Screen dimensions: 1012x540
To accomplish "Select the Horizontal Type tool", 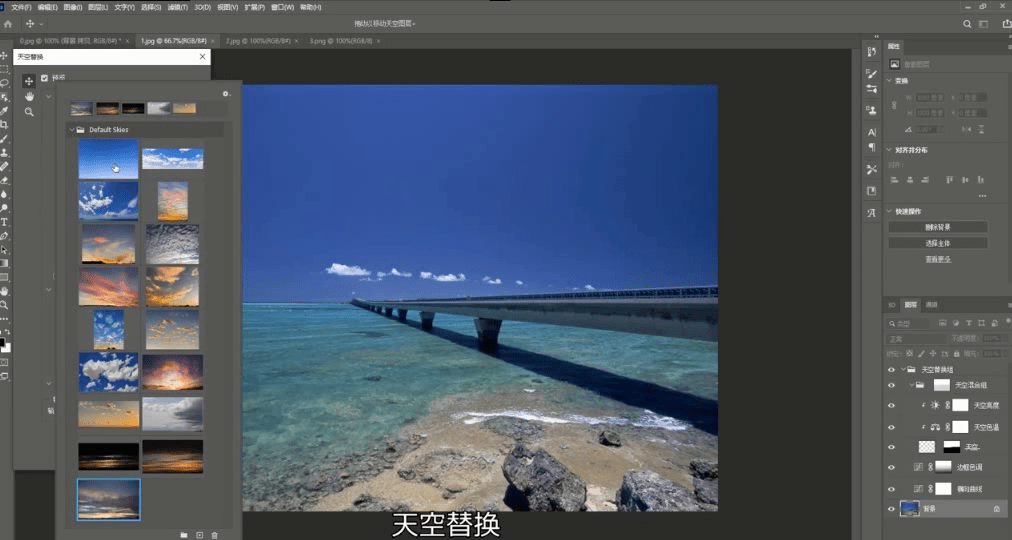I will [x=5, y=222].
